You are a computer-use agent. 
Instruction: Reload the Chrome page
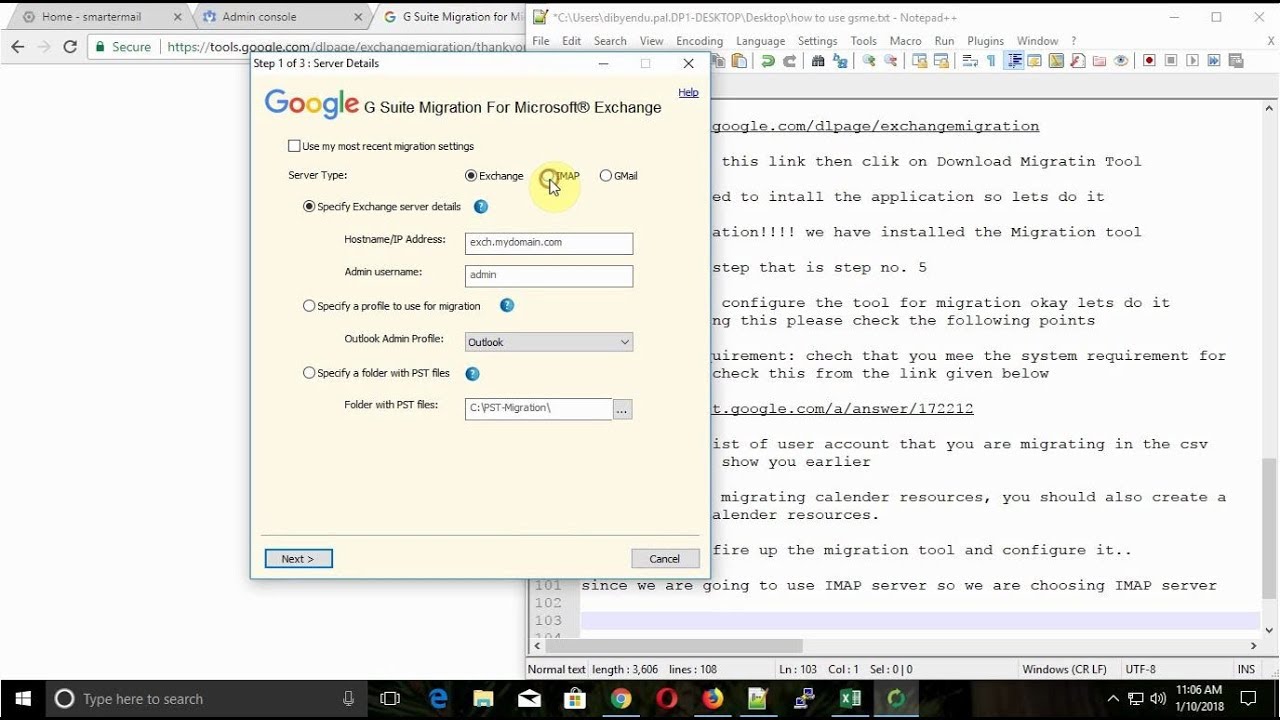click(x=70, y=47)
